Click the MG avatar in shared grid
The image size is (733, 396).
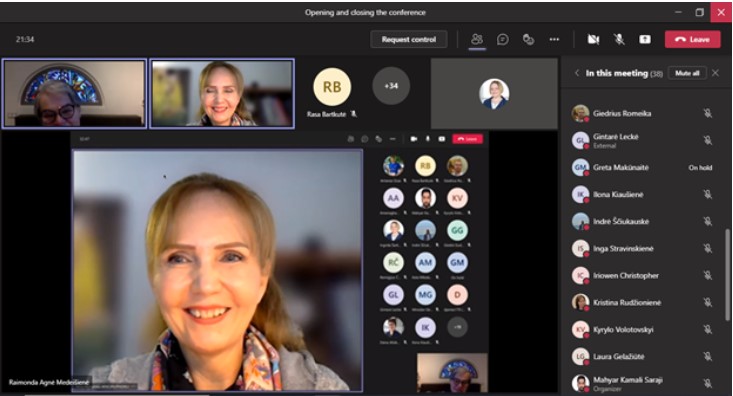click(x=425, y=295)
